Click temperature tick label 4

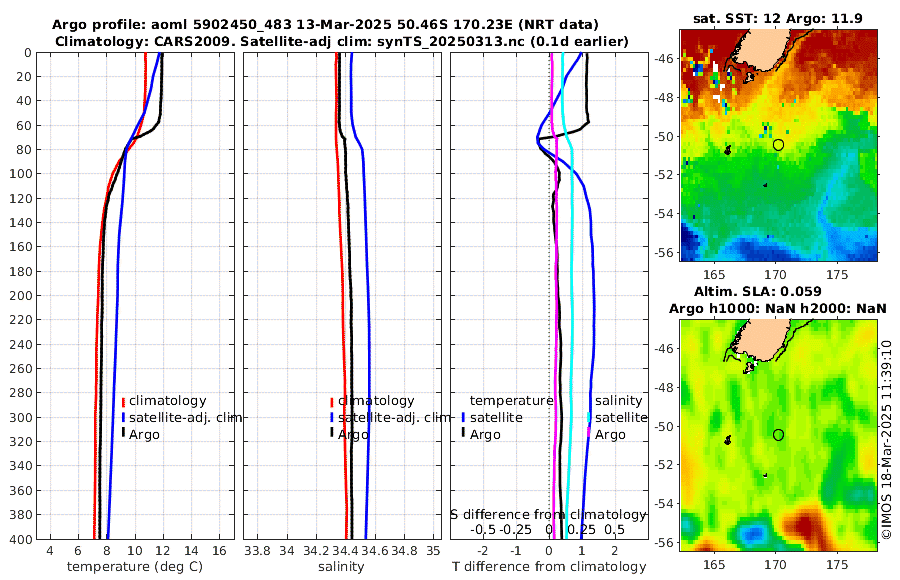point(50,551)
